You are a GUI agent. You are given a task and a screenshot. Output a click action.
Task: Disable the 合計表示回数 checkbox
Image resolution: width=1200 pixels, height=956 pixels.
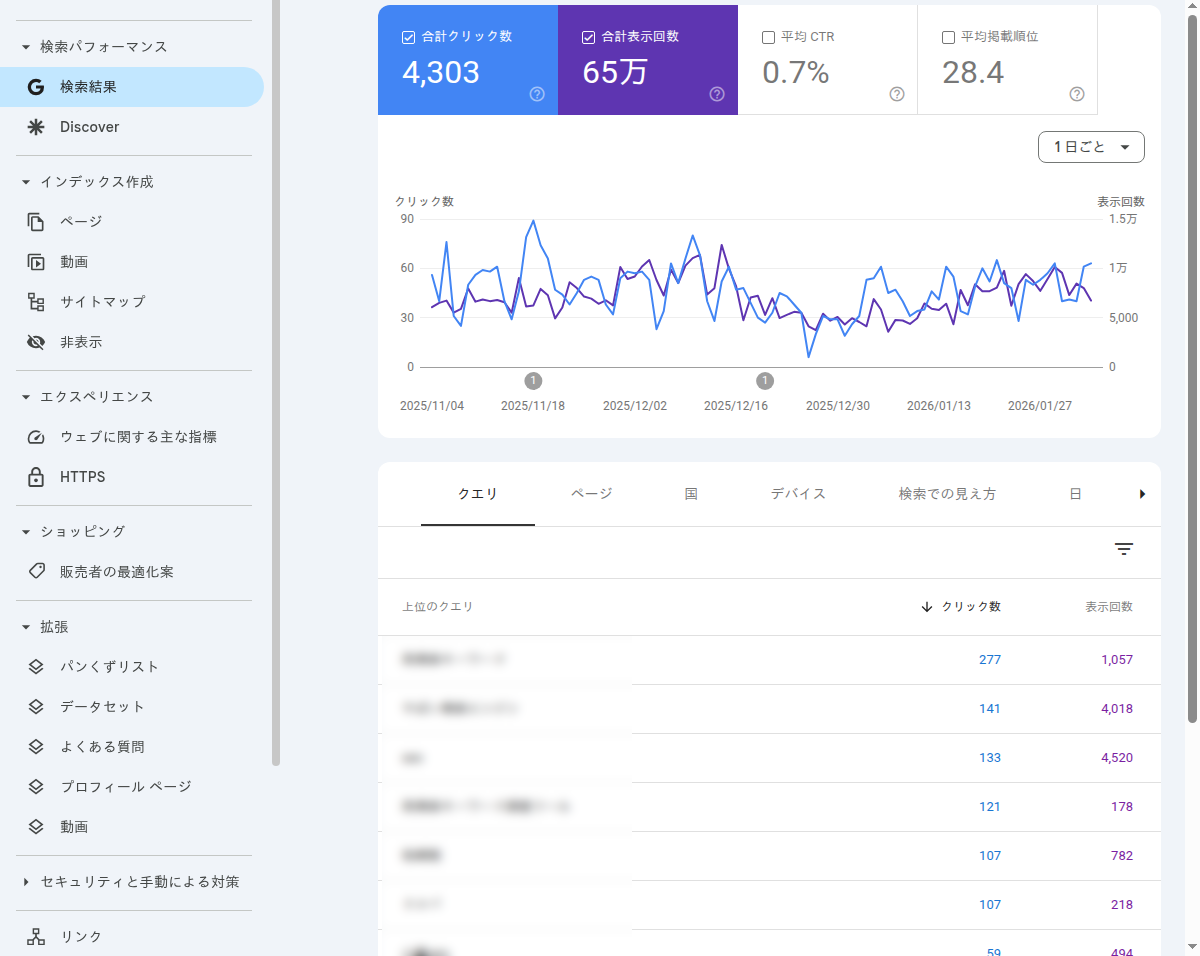click(x=587, y=36)
